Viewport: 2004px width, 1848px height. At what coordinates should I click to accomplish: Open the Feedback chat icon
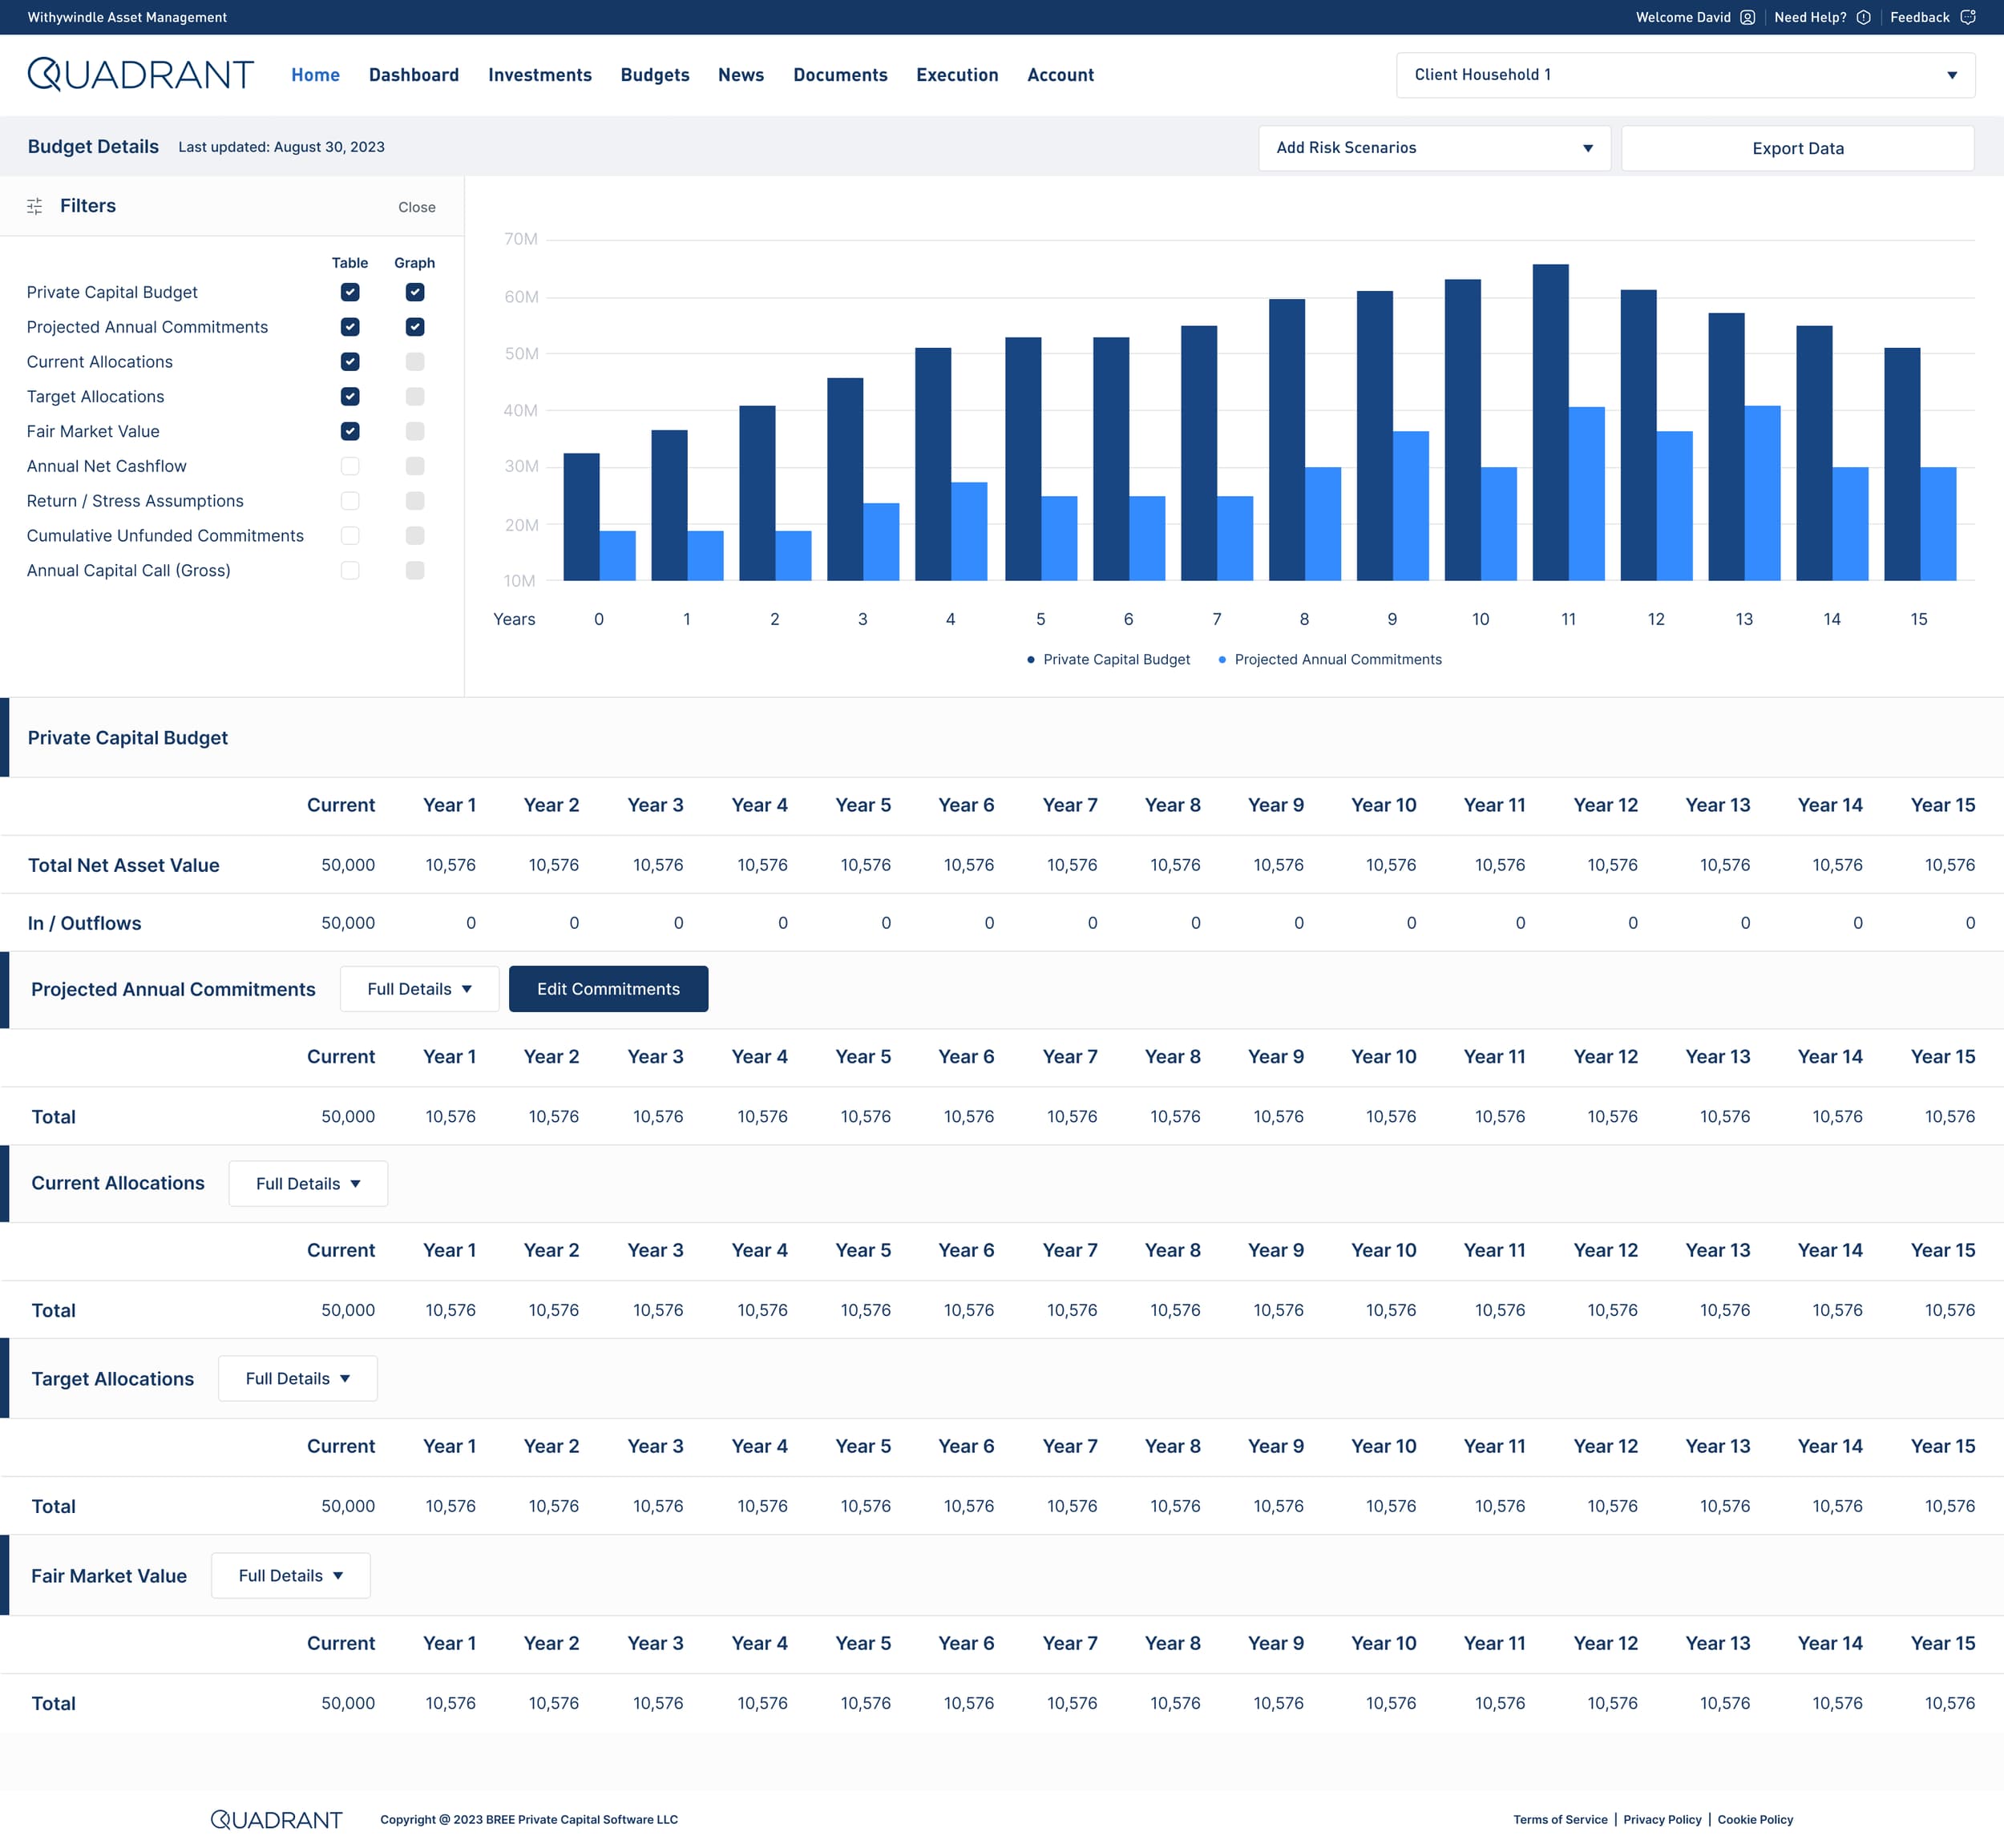click(1970, 17)
